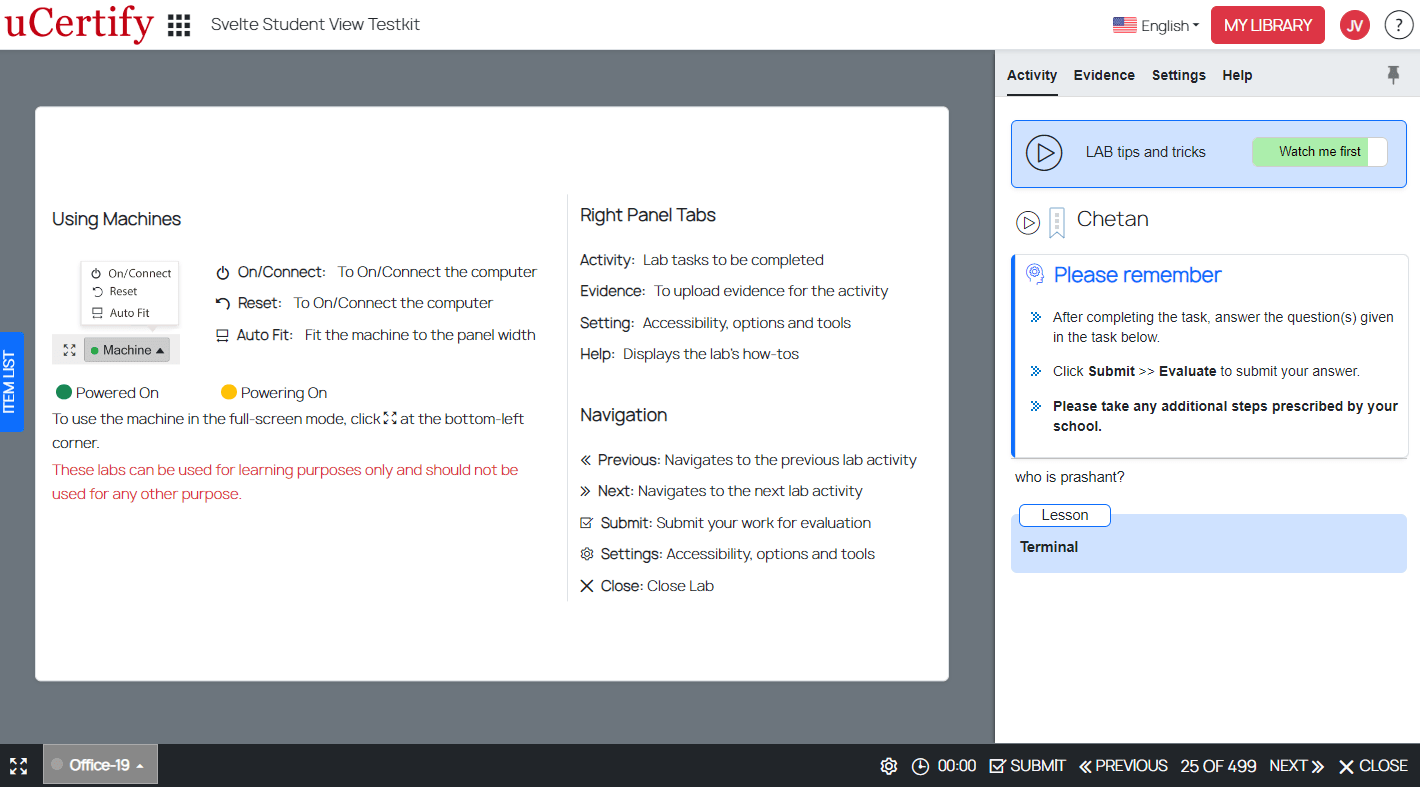Play the LAB tips and tricks video

[x=1044, y=153]
